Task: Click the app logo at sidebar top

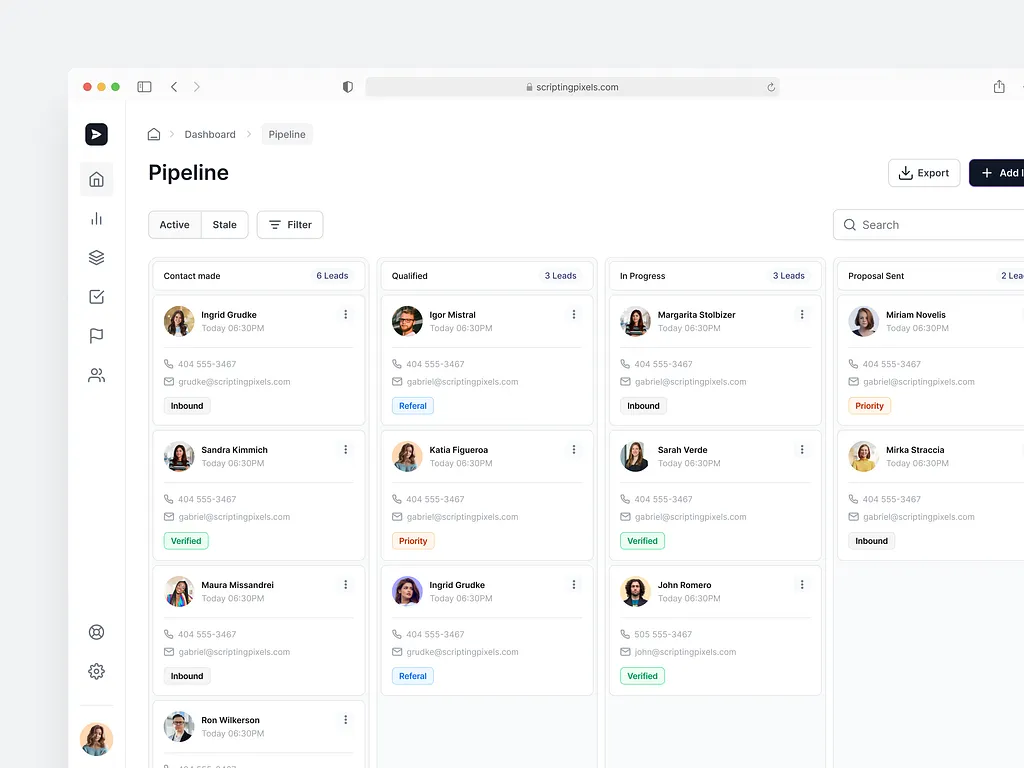Action: (96, 133)
